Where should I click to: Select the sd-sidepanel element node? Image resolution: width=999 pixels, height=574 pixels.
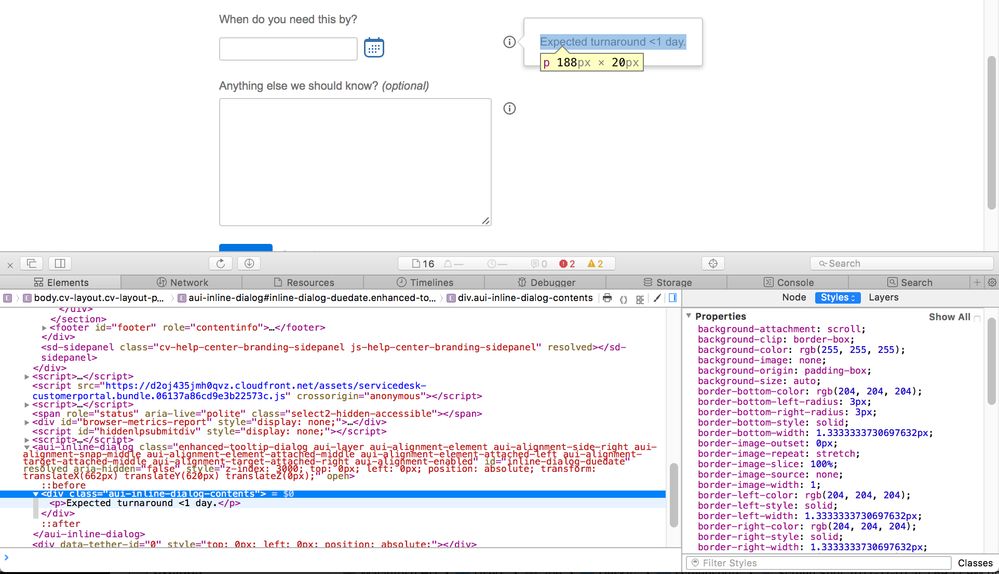tap(333, 352)
